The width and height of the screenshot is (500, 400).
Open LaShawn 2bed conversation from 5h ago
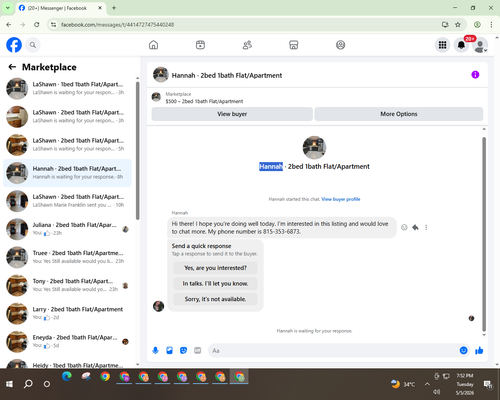pos(67,145)
